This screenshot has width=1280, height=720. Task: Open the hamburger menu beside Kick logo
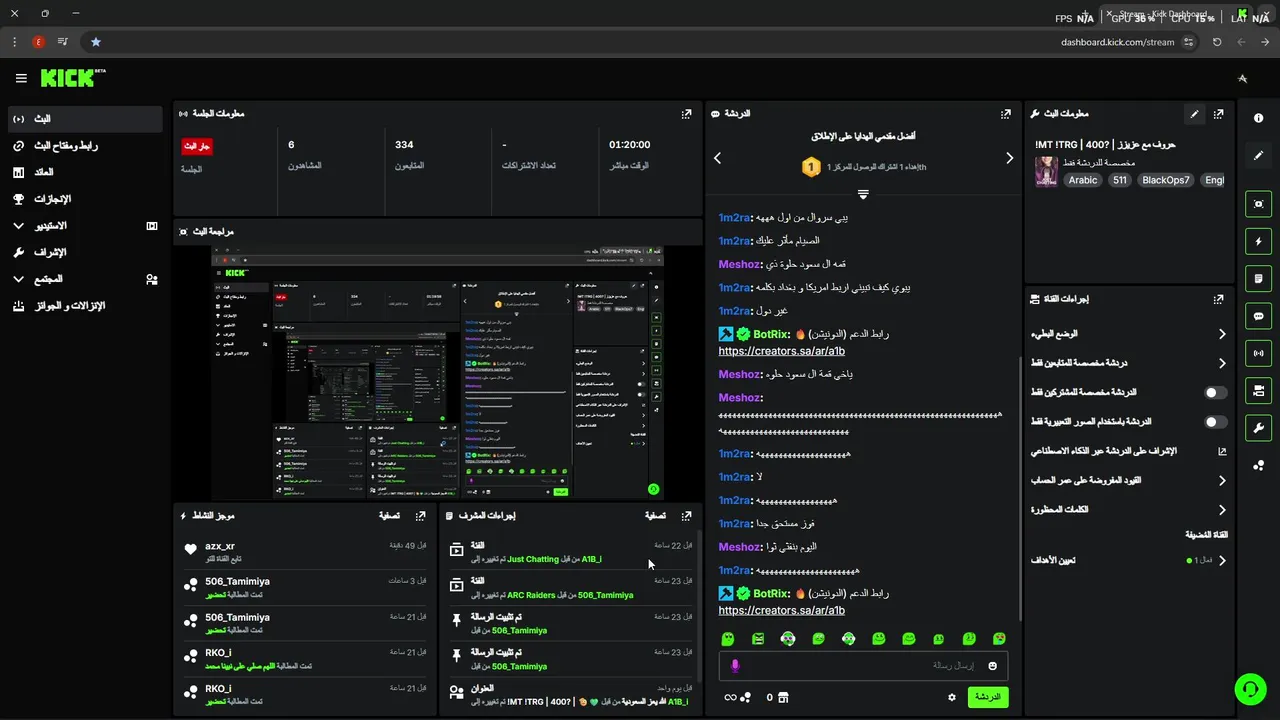pyautogui.click(x=21, y=78)
